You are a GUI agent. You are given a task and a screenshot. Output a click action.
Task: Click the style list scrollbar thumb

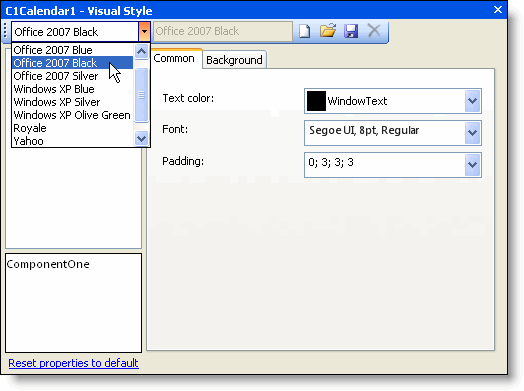point(142,95)
